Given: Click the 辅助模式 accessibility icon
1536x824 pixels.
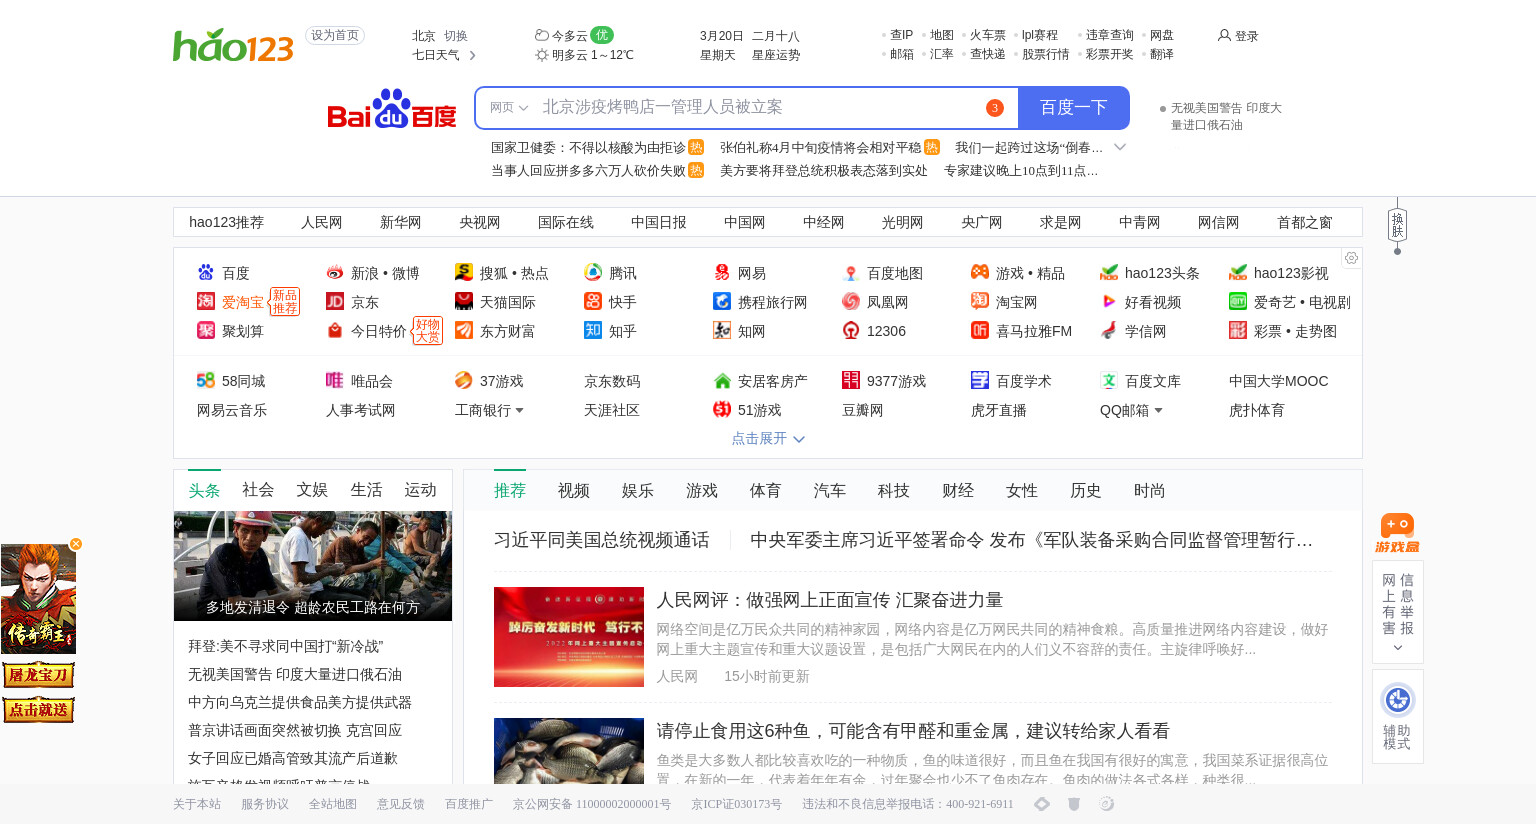Looking at the screenshot, I should coord(1397,700).
